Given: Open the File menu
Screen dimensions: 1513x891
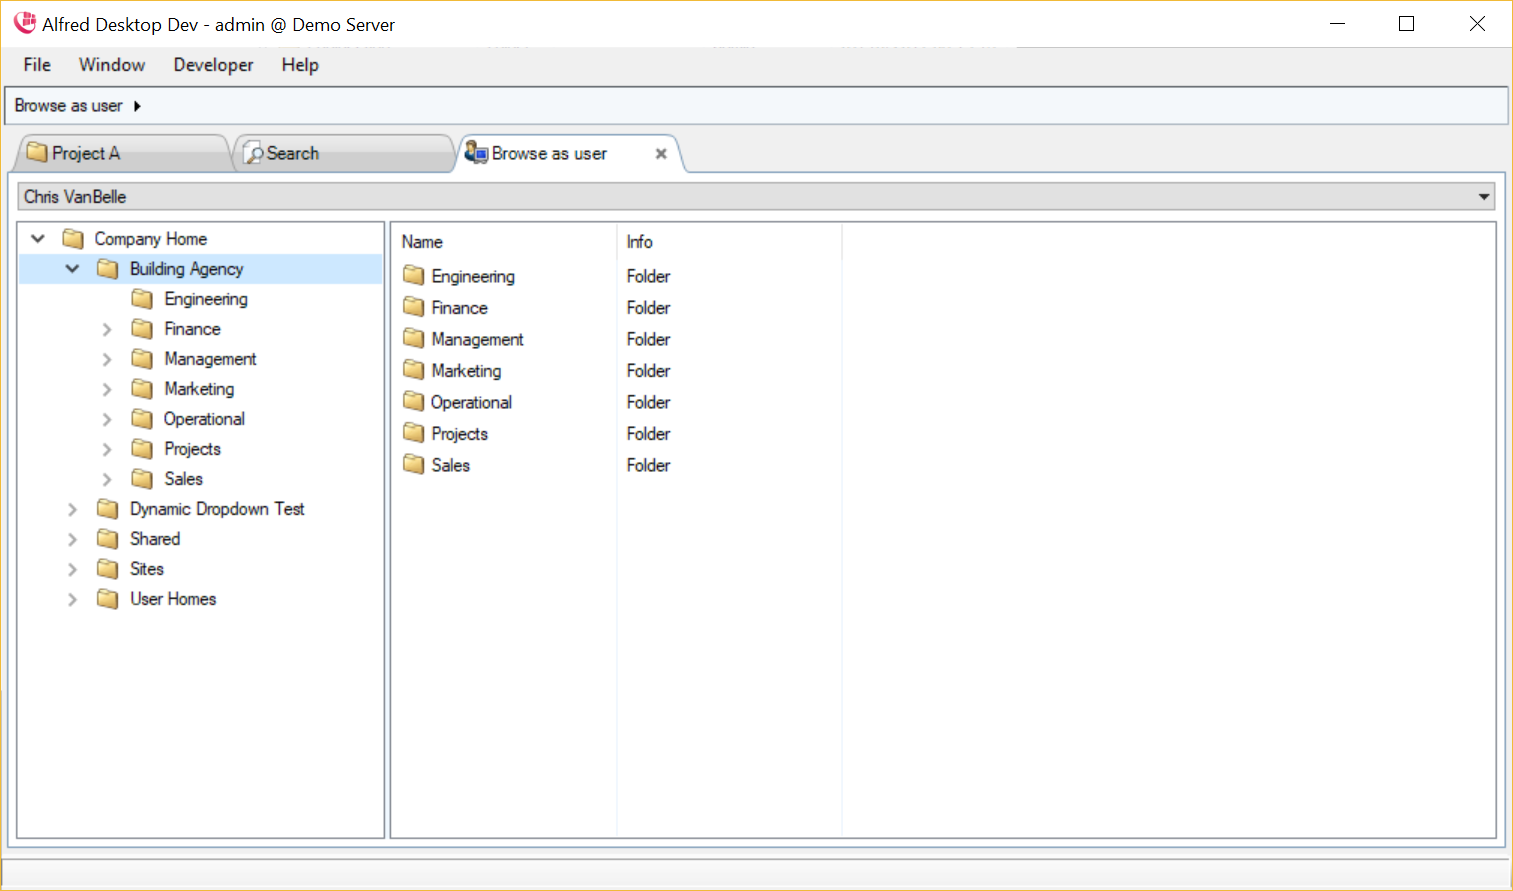Looking at the screenshot, I should point(37,65).
